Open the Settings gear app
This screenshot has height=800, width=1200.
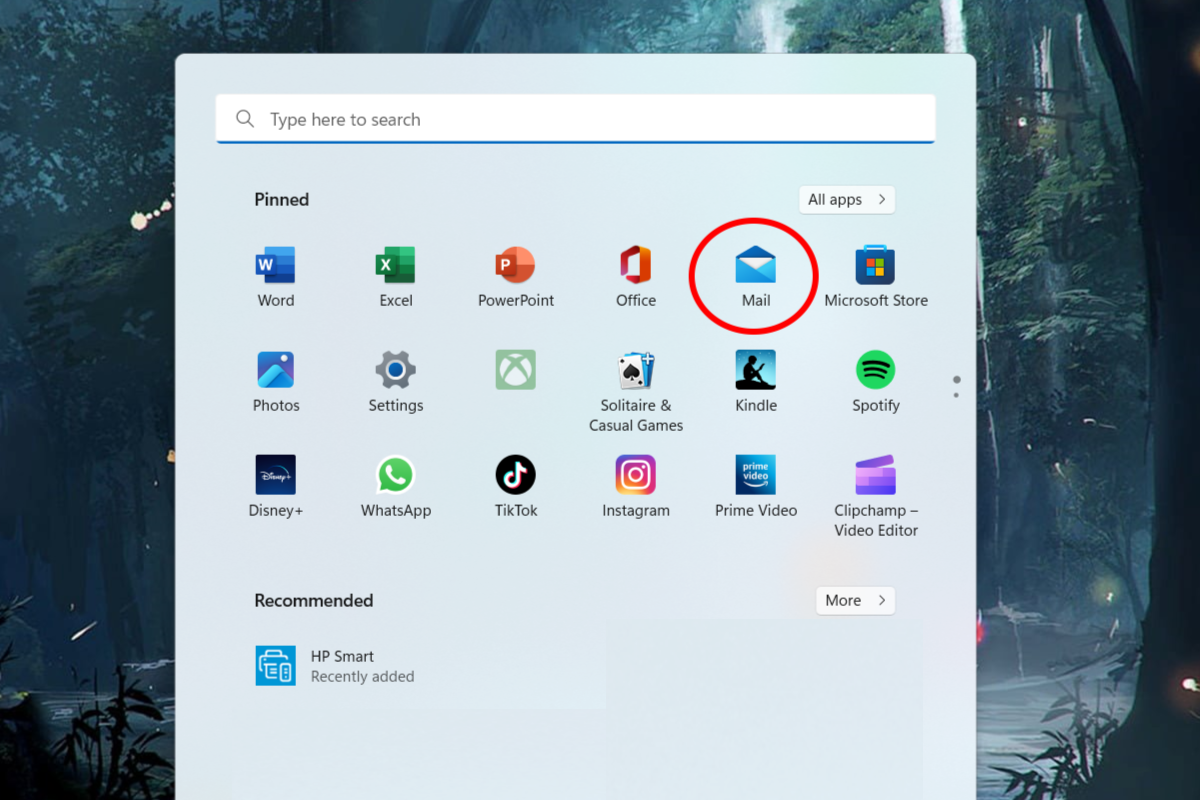click(395, 383)
